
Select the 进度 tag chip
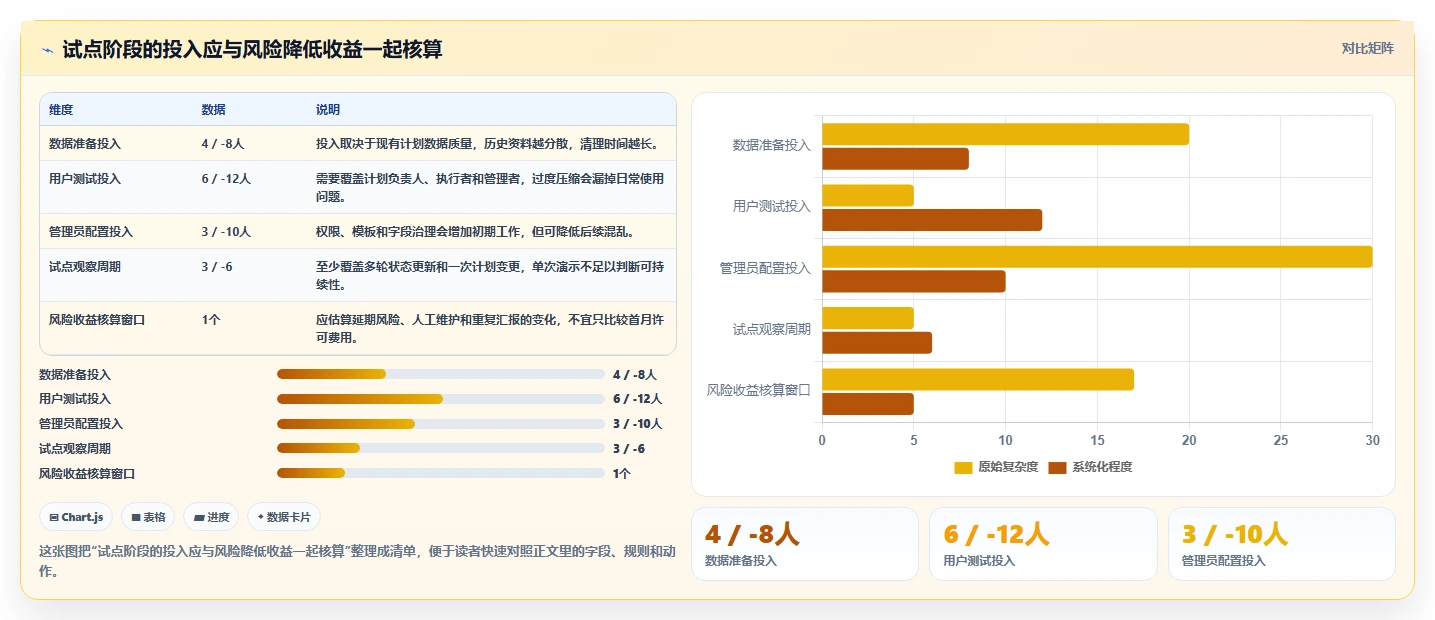click(x=211, y=517)
